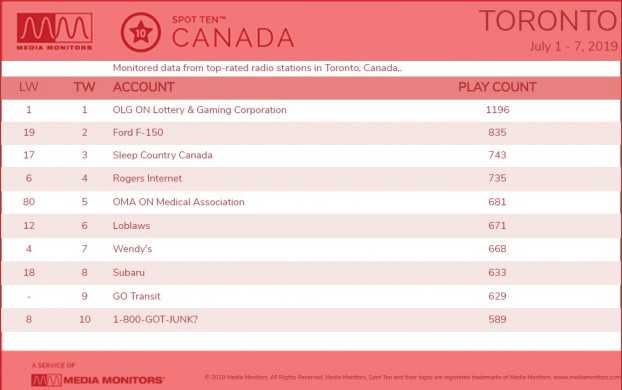This screenshot has height=390, width=622.
Task: Click the July 1 - 7, 2019 date
Action: (574, 47)
